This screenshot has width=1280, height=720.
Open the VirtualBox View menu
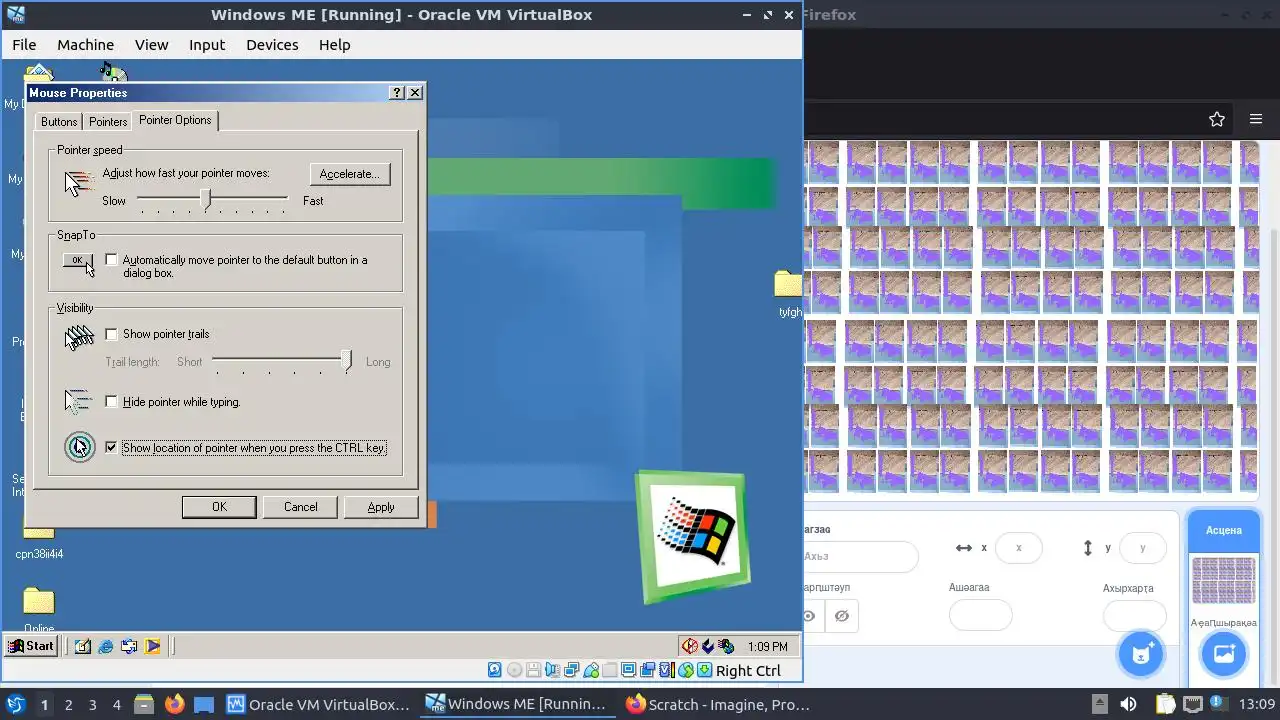(152, 45)
